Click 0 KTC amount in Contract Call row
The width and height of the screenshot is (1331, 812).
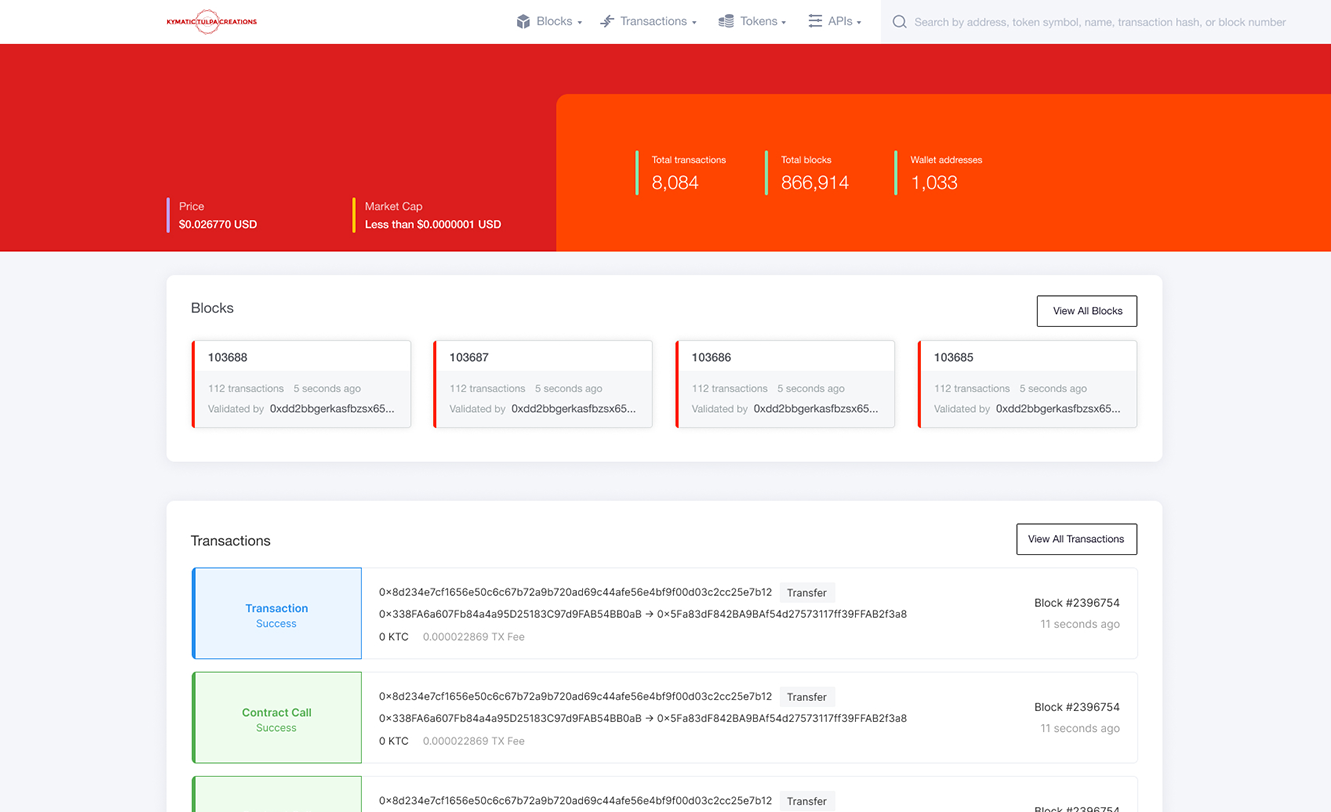(394, 741)
